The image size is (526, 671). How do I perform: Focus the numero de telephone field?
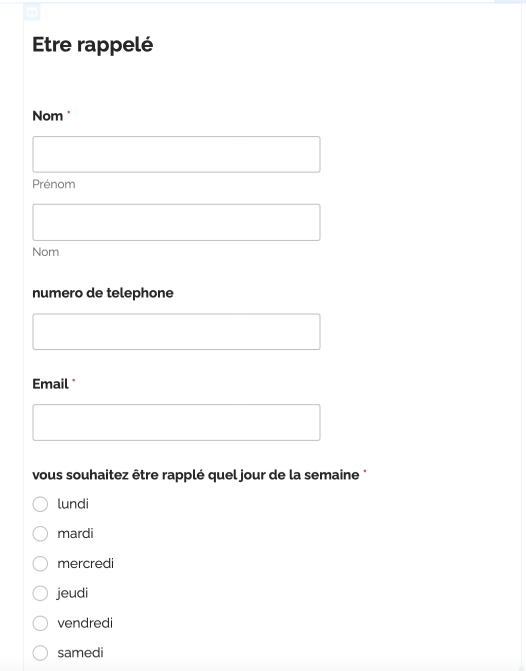[176, 332]
